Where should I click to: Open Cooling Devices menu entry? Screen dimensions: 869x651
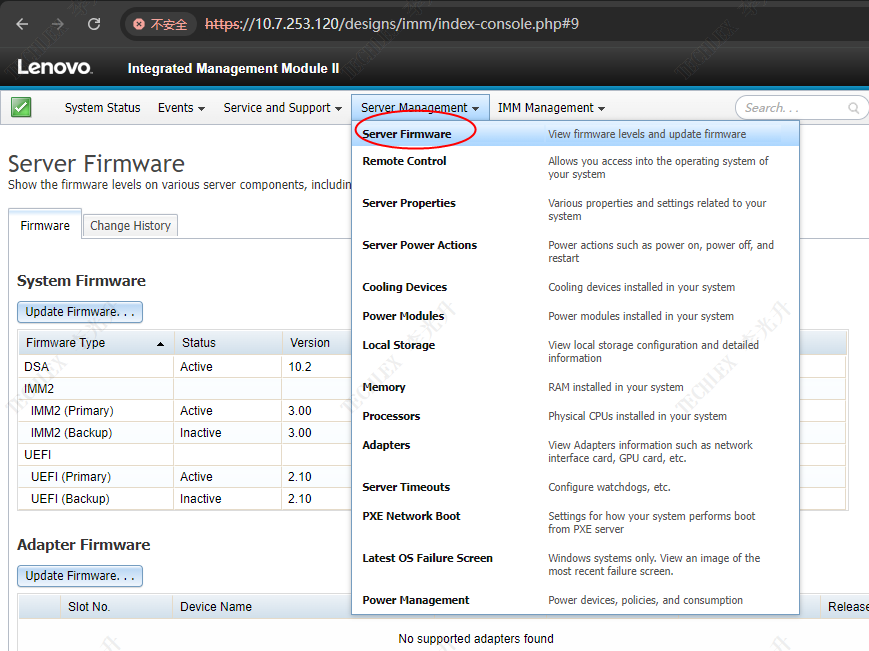click(575, 287)
